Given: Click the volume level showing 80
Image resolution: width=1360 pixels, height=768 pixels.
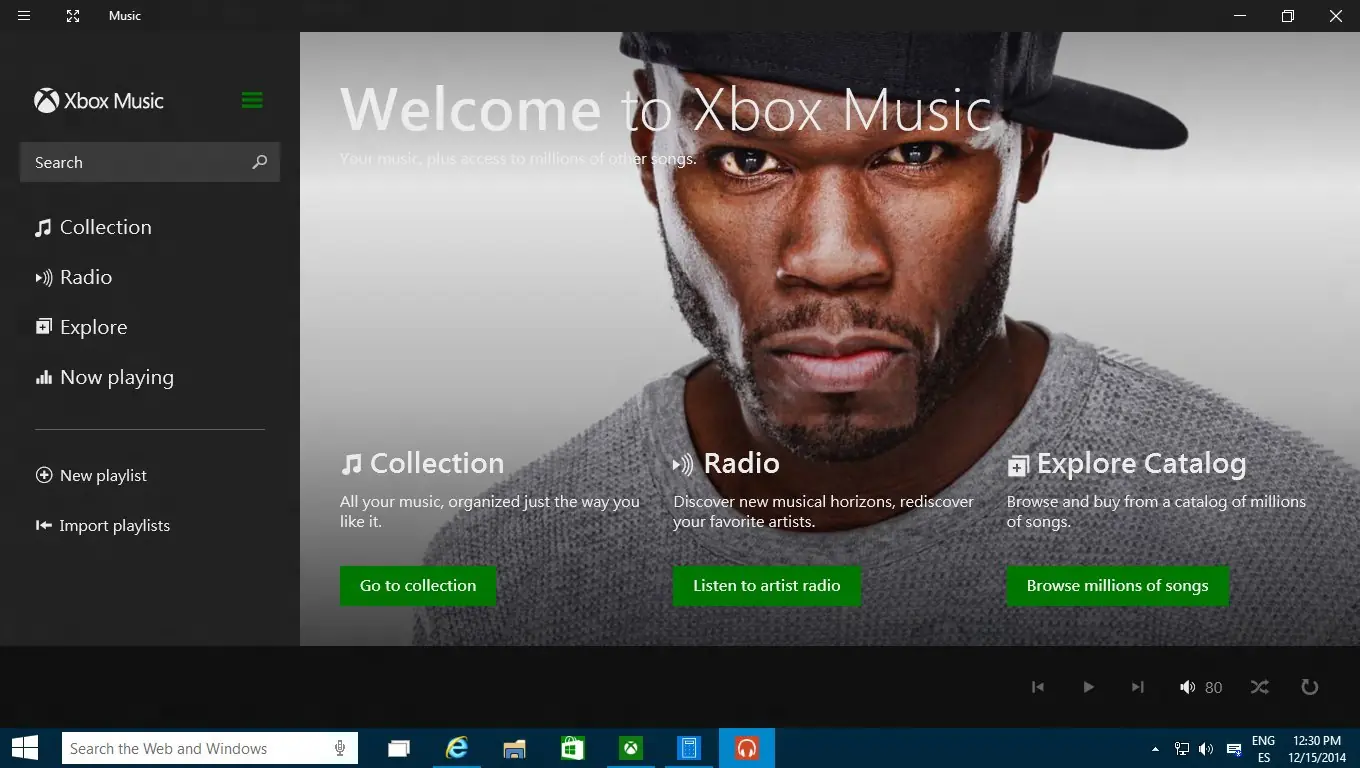Looking at the screenshot, I should pyautogui.click(x=1213, y=687).
